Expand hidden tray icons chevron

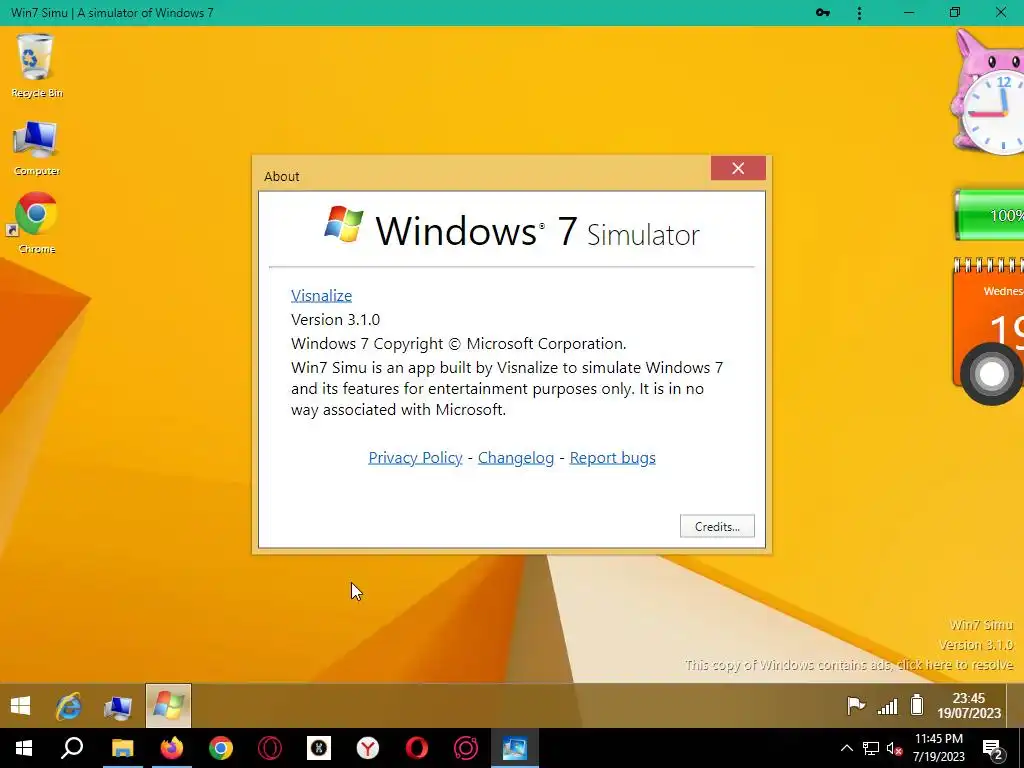(846, 748)
